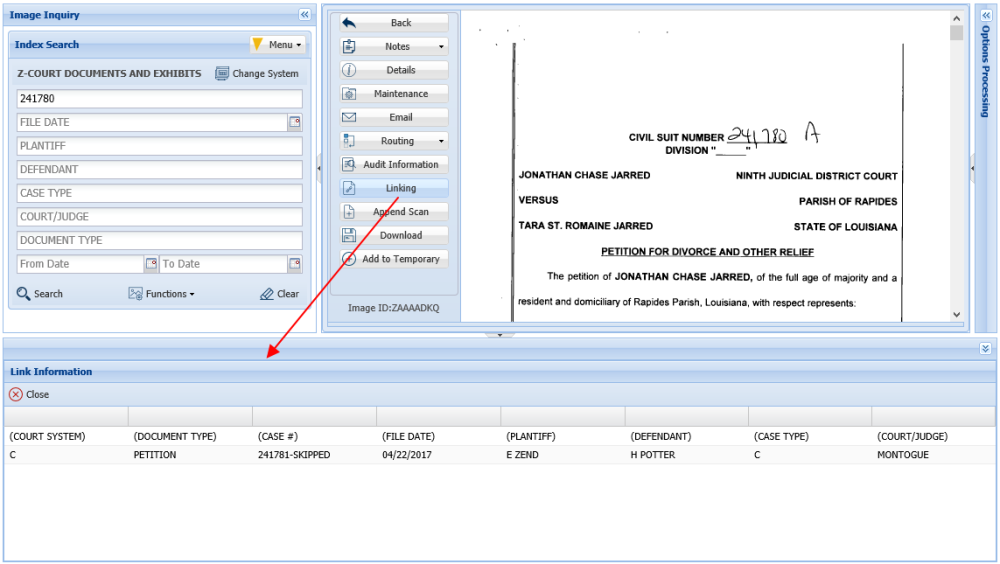
Task: Download the document
Action: coord(393,235)
